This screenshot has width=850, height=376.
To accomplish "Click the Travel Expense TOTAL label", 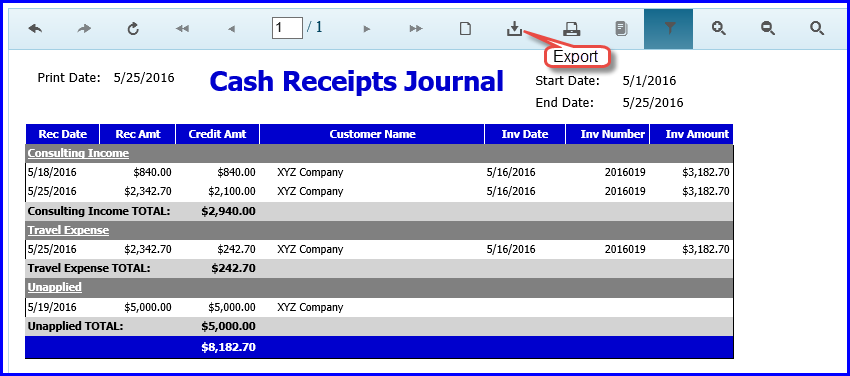I will click(x=89, y=268).
